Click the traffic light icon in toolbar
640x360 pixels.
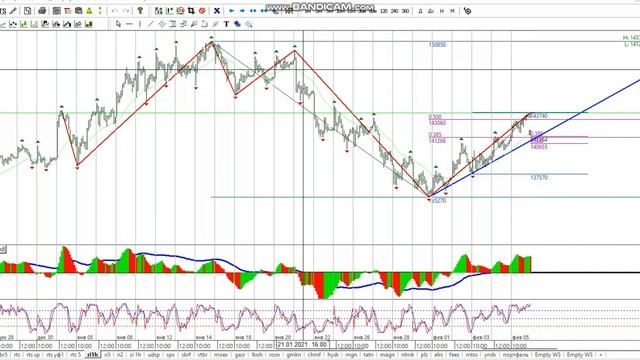100,11
